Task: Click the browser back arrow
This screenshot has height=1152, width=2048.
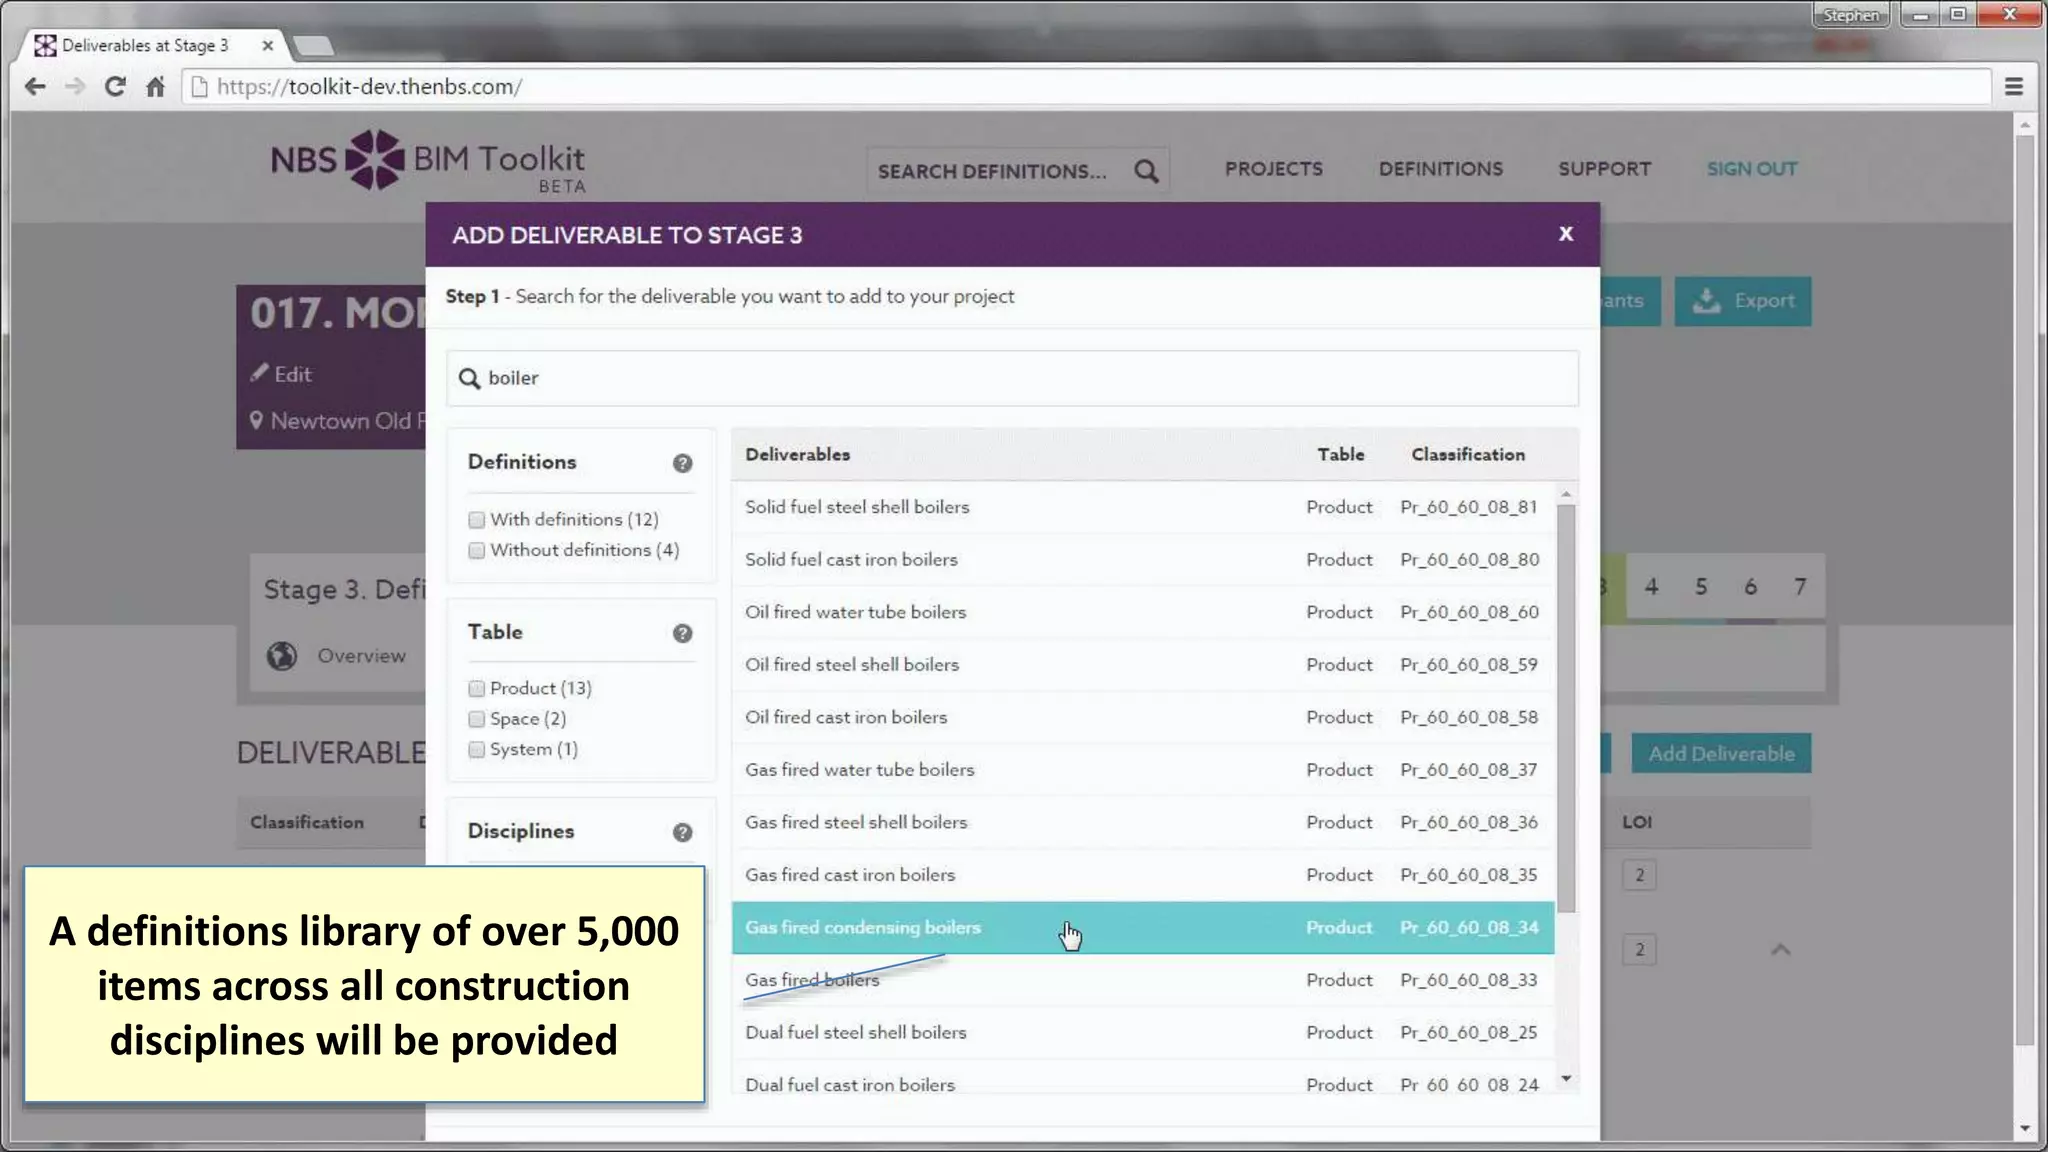Action: 35,87
